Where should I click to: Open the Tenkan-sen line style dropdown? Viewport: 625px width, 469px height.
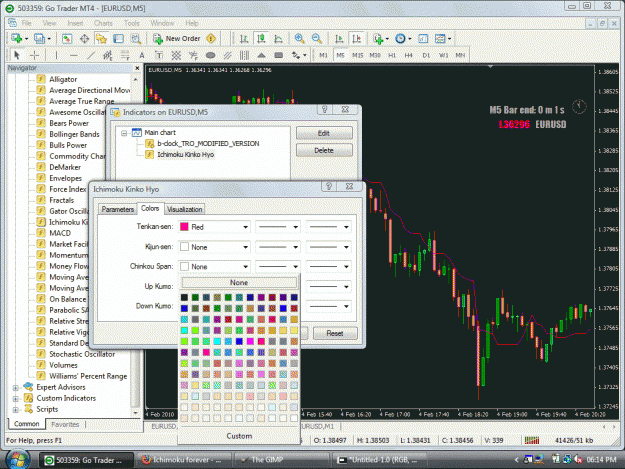[x=278, y=227]
